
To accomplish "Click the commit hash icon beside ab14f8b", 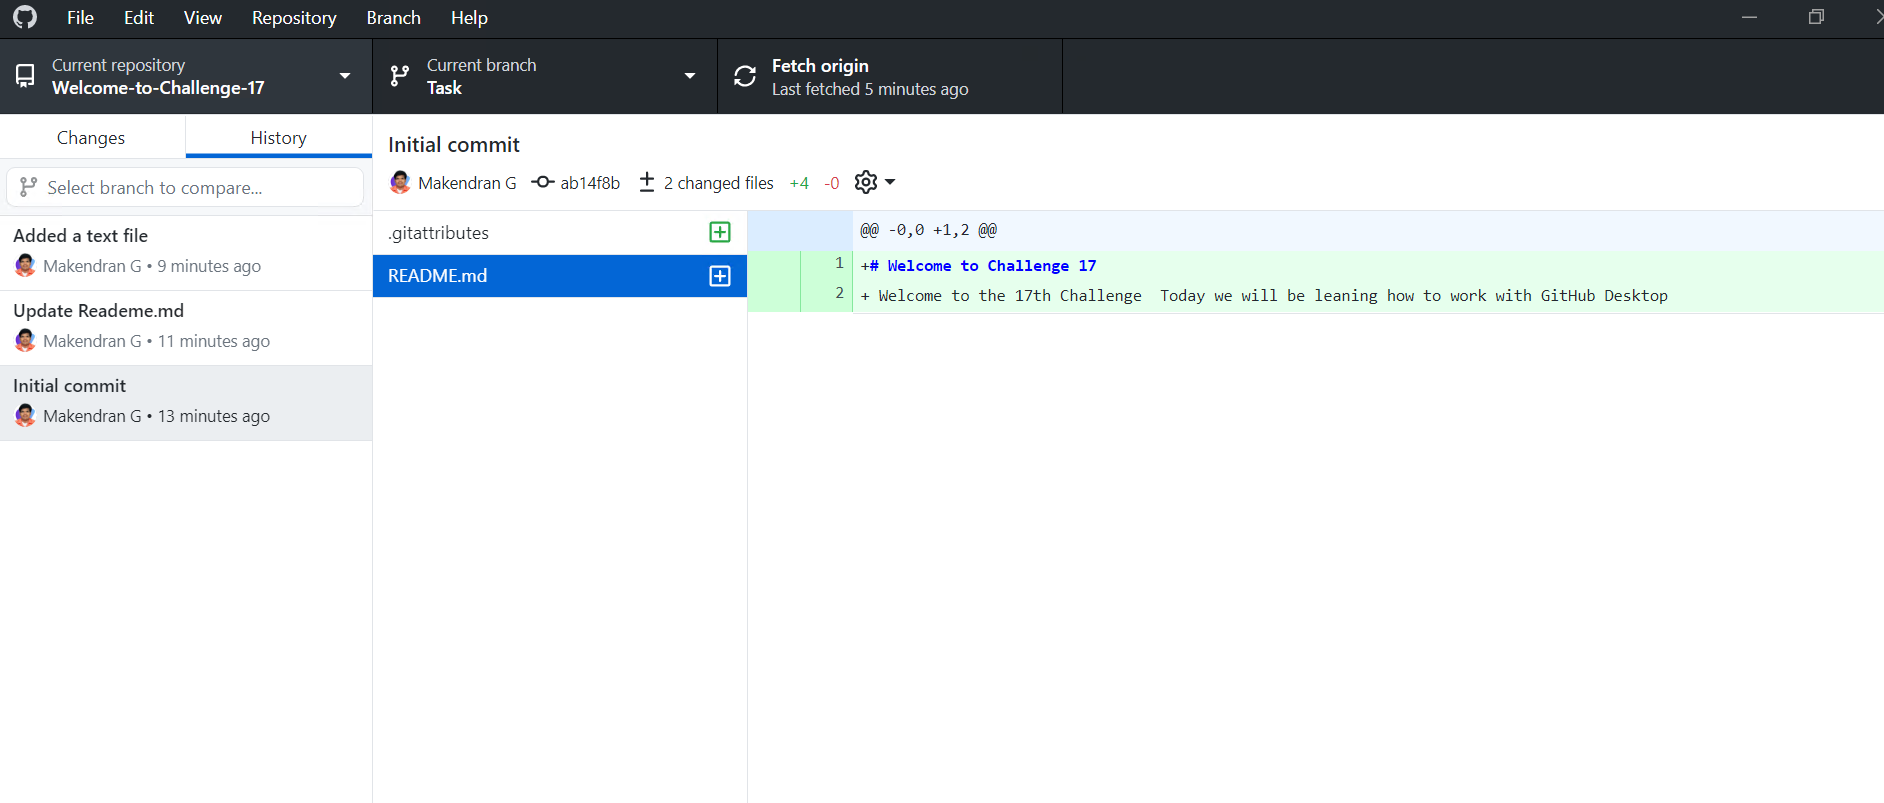I will 542,182.
